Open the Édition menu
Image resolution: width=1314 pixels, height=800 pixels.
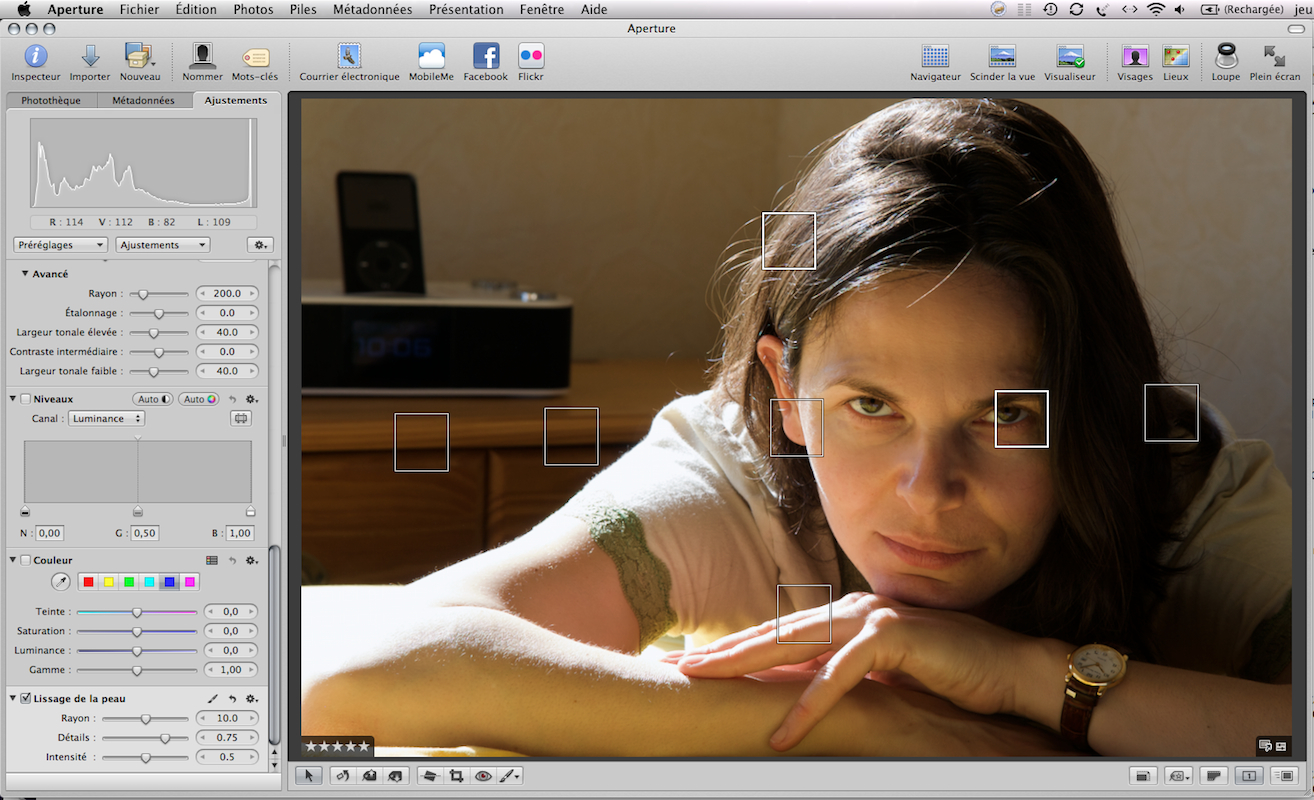tap(195, 9)
